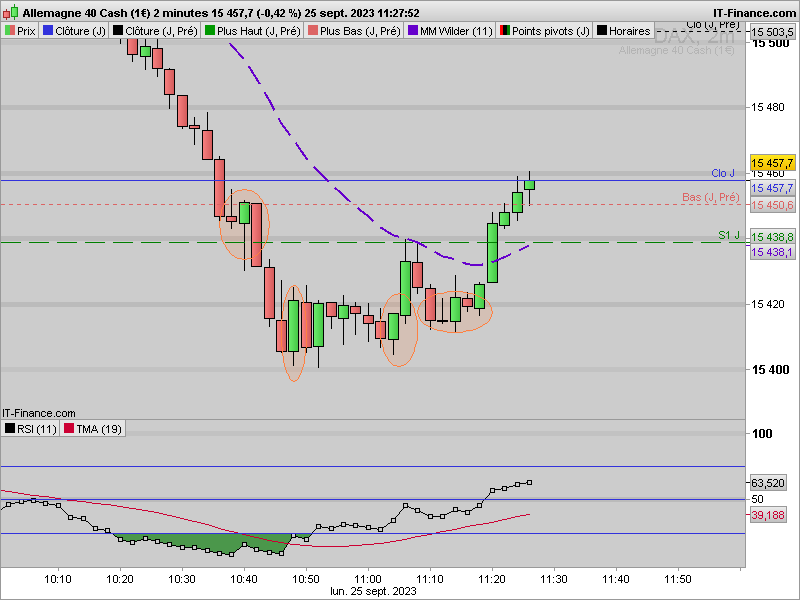Click the green Plus Haut swatch
This screenshot has width=800, height=600.
210,31
